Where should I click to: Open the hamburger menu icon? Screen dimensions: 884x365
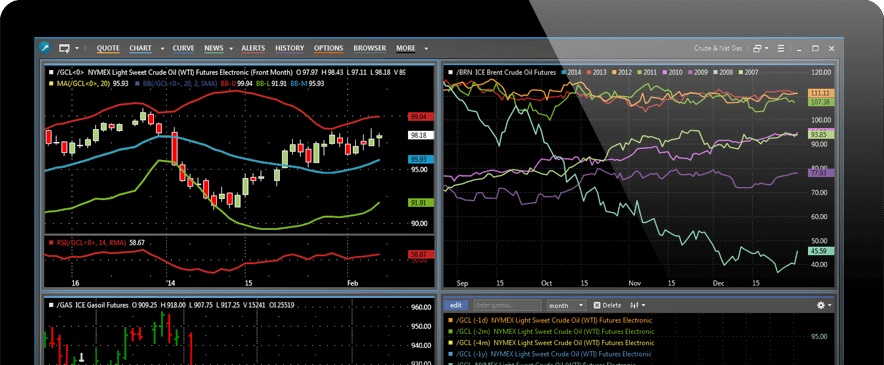(x=781, y=49)
